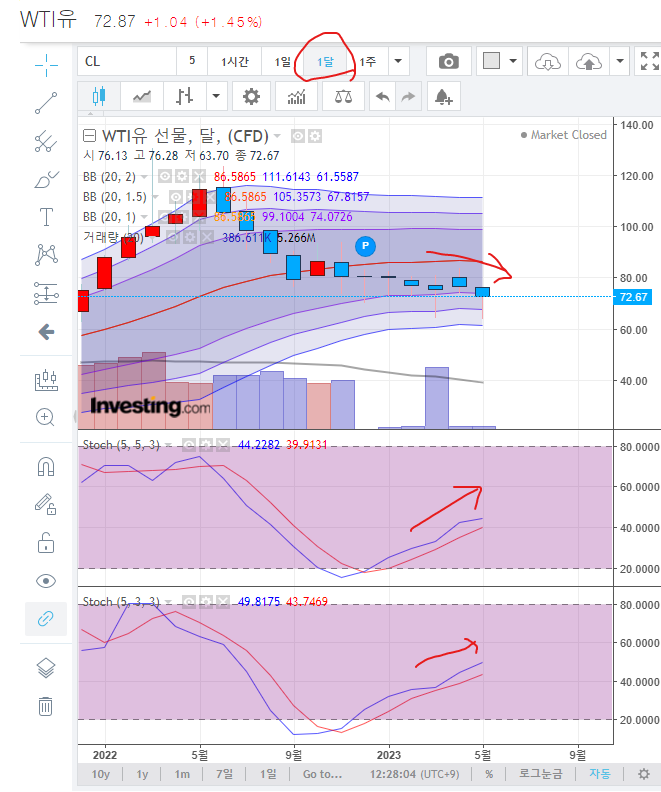Remove the Stoch (5, 3, 3) indicator
The width and height of the screenshot is (661, 792).
pos(223,602)
